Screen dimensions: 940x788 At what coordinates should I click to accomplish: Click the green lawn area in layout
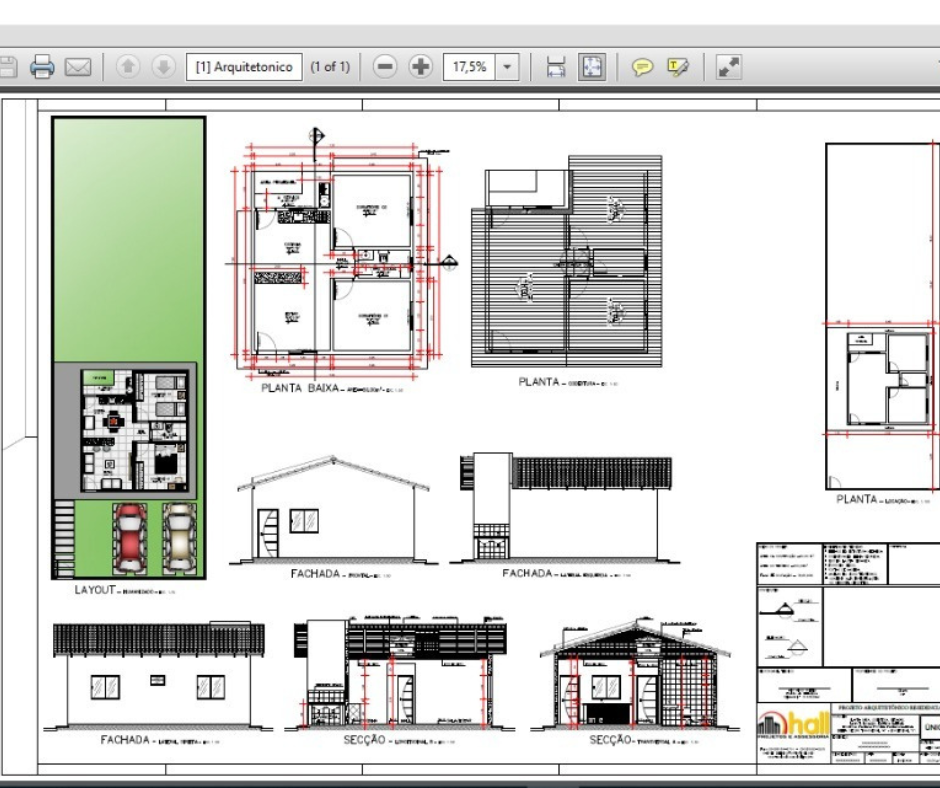point(128,240)
